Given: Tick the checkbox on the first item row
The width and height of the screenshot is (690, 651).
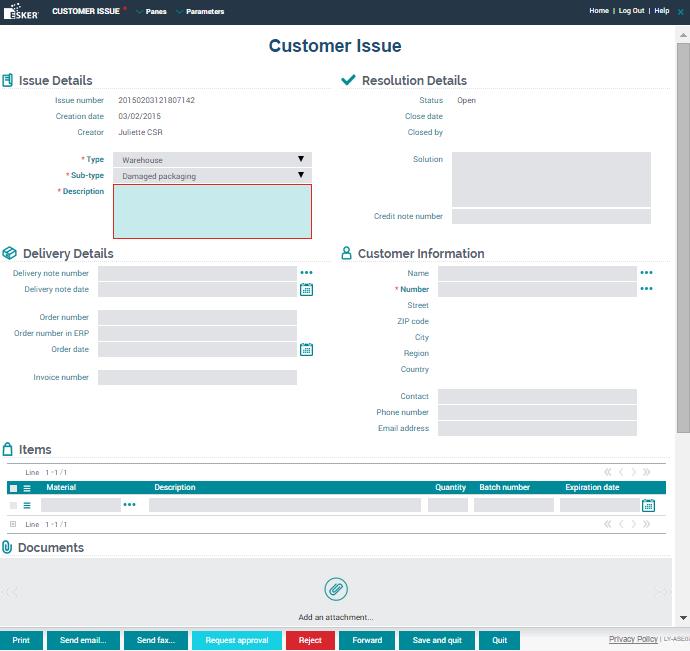Looking at the screenshot, I should coord(13,506).
